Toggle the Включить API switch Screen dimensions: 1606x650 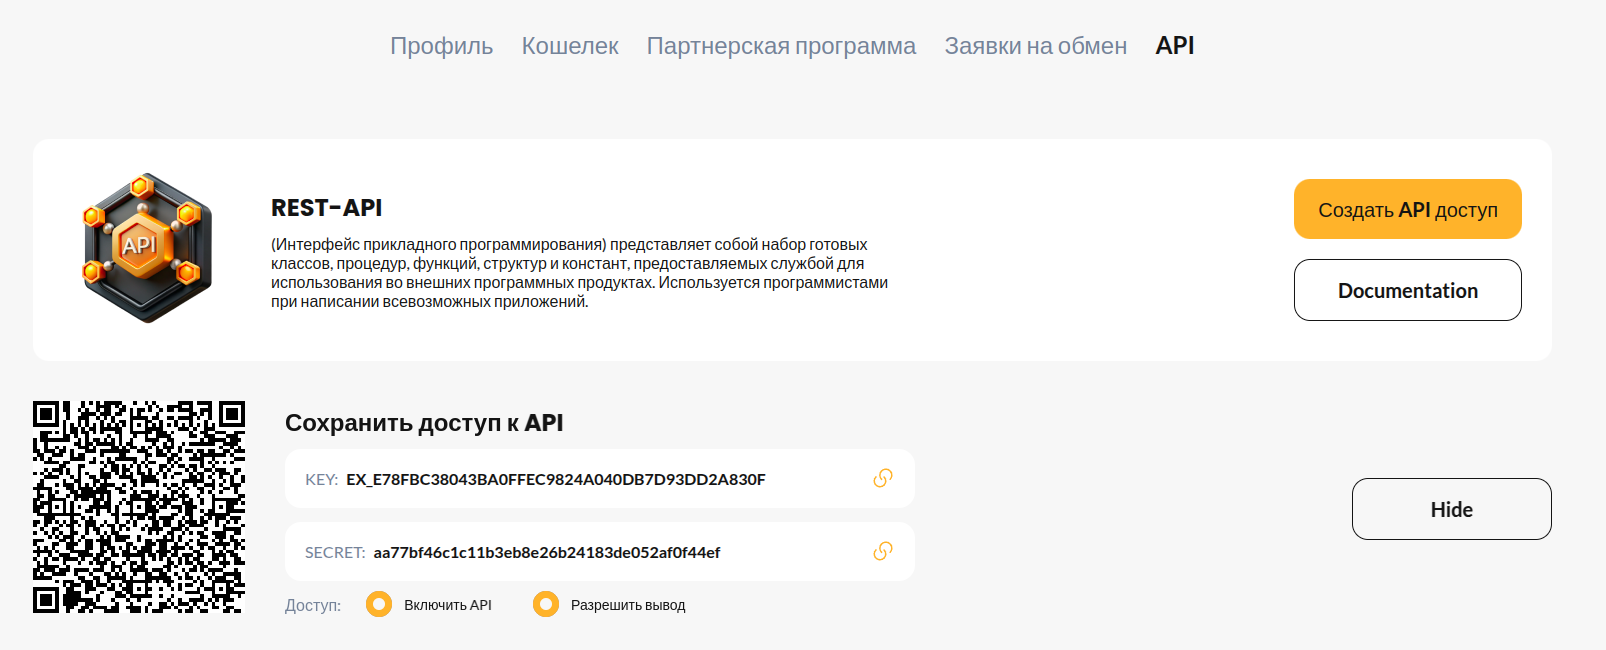(379, 604)
